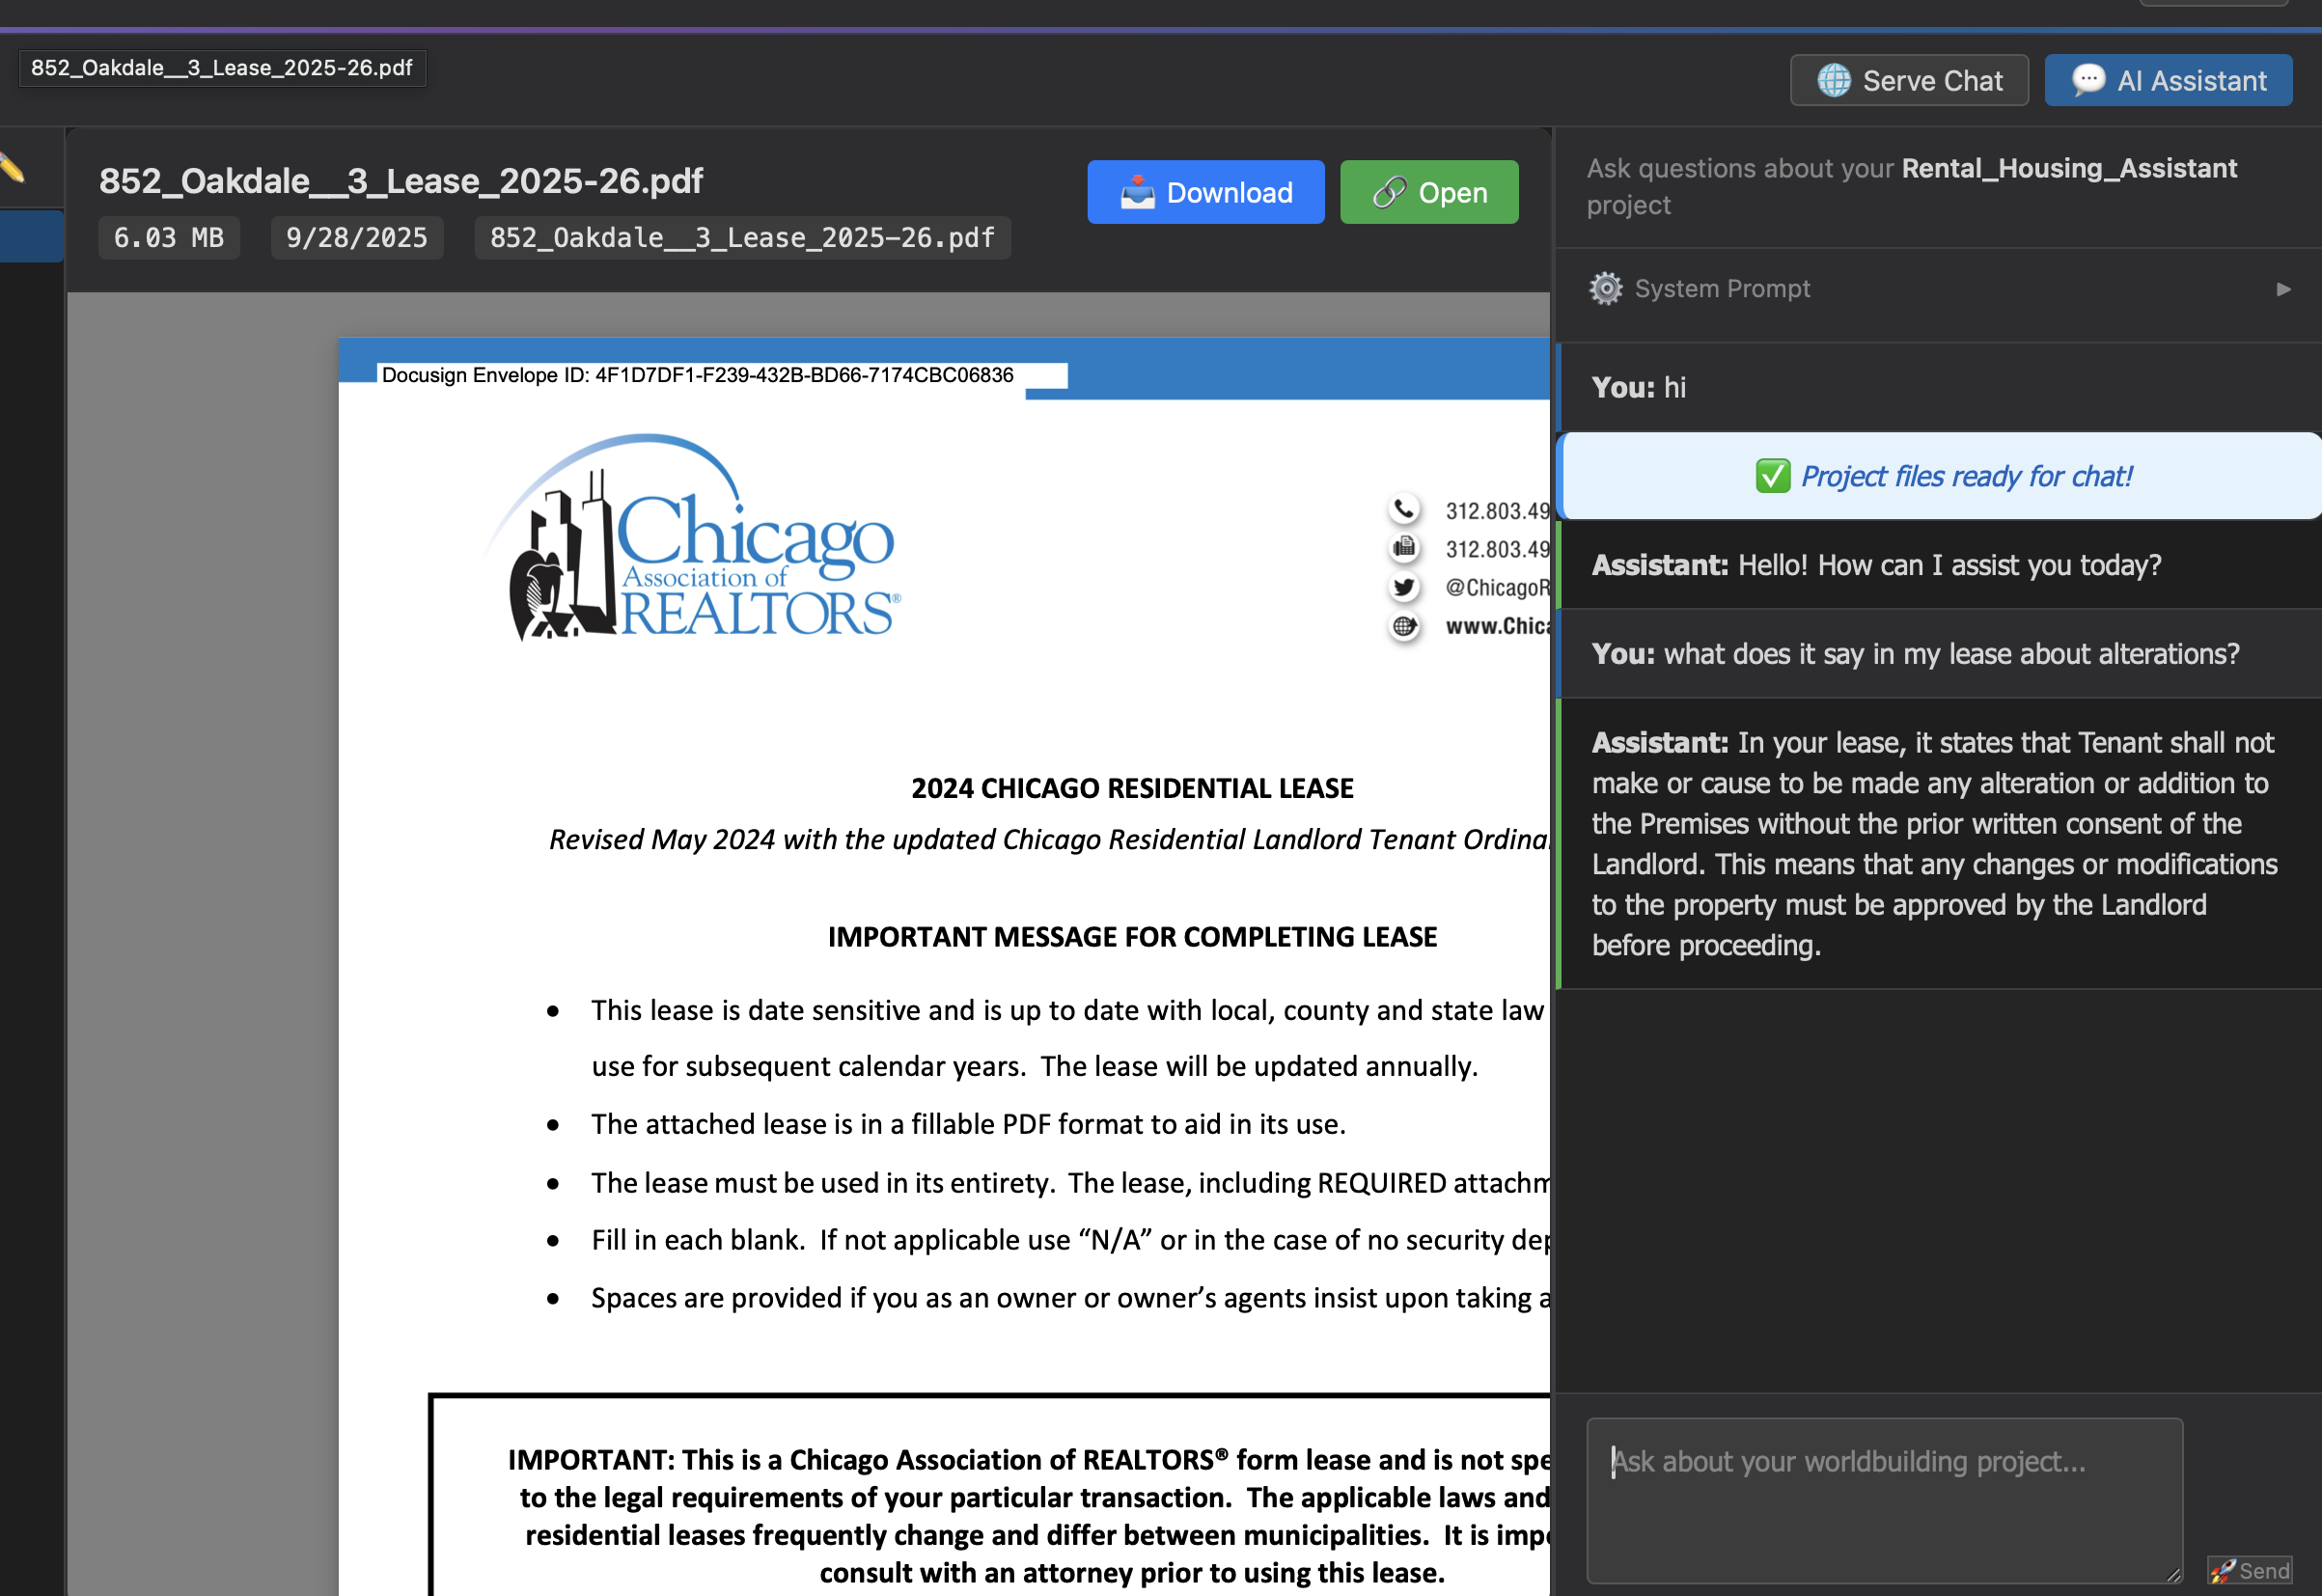Click the green checkmark in the ready banner
The image size is (2322, 1596).
pos(1772,477)
